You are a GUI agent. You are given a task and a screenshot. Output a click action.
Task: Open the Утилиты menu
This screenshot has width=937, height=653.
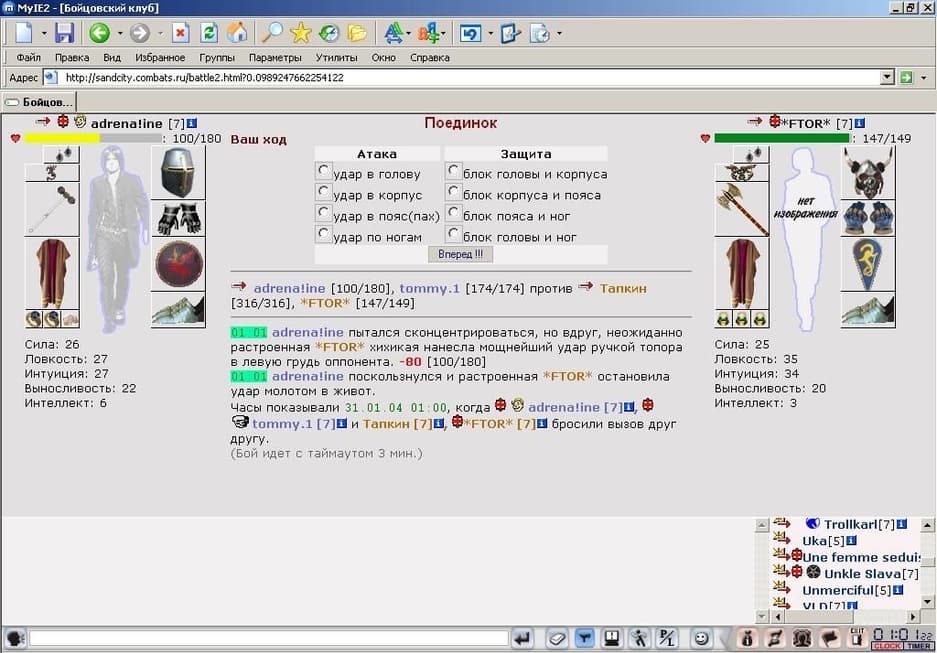coord(336,58)
